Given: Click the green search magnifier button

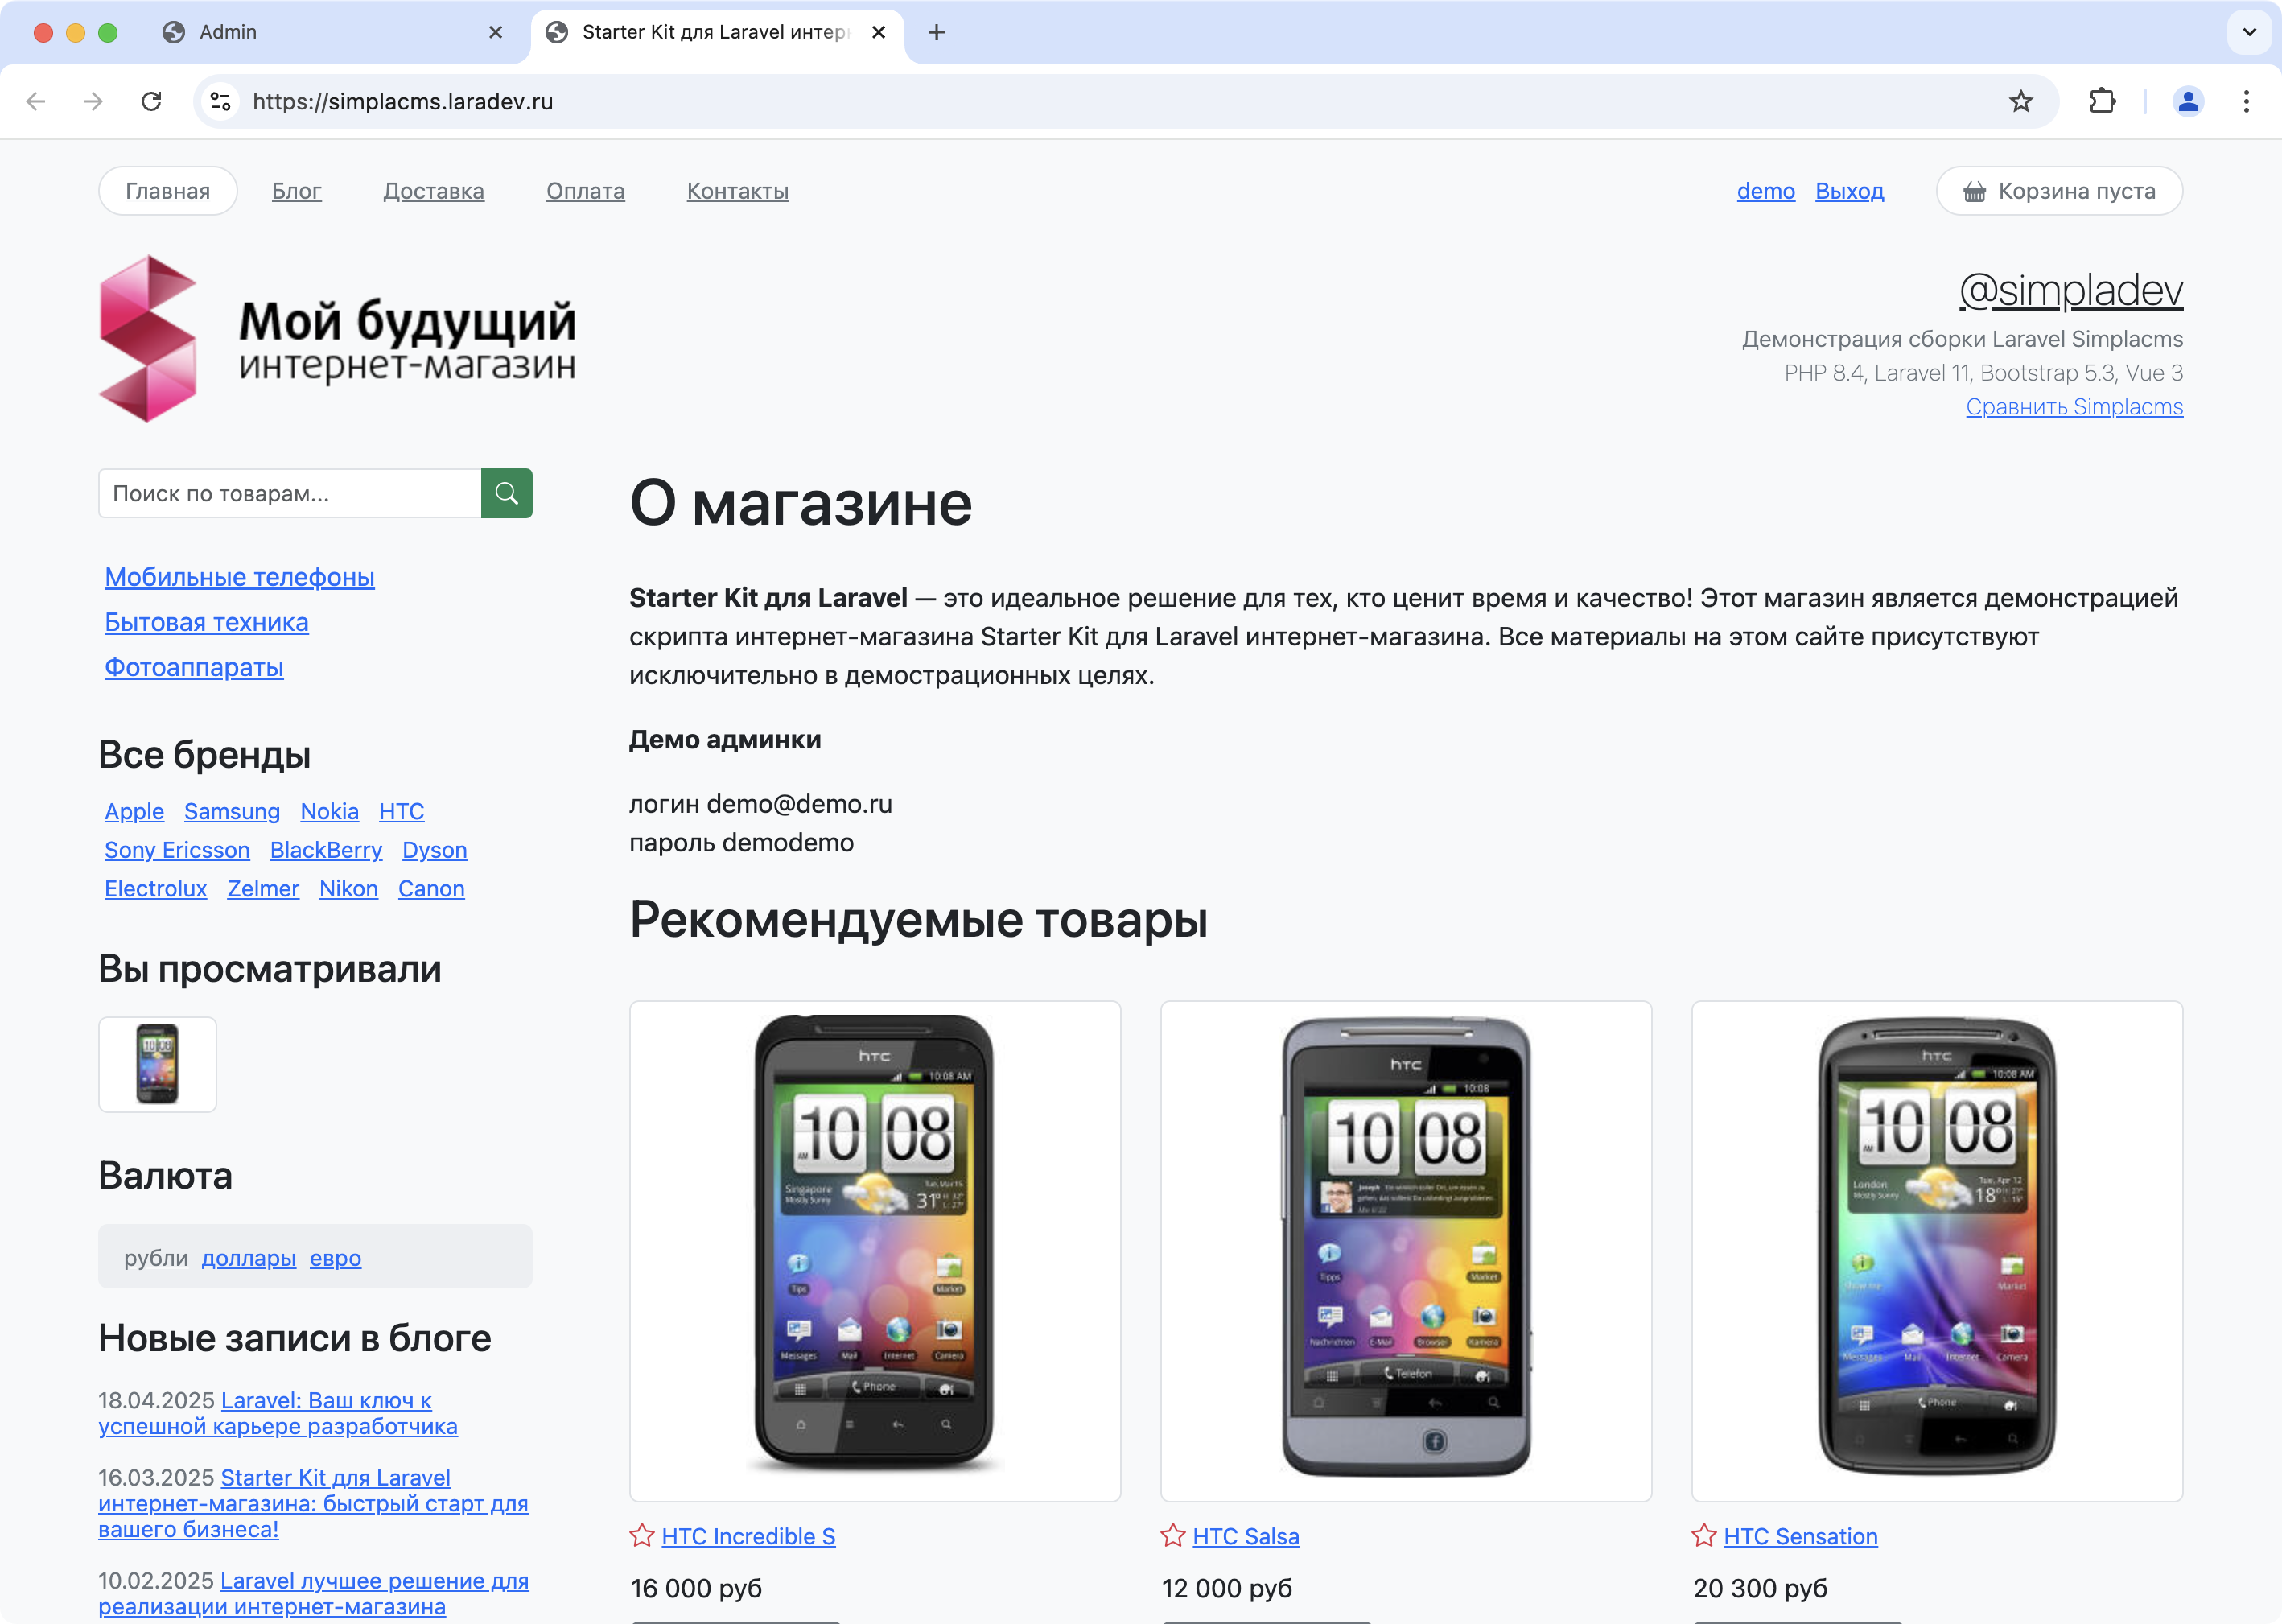Looking at the screenshot, I should tap(506, 493).
